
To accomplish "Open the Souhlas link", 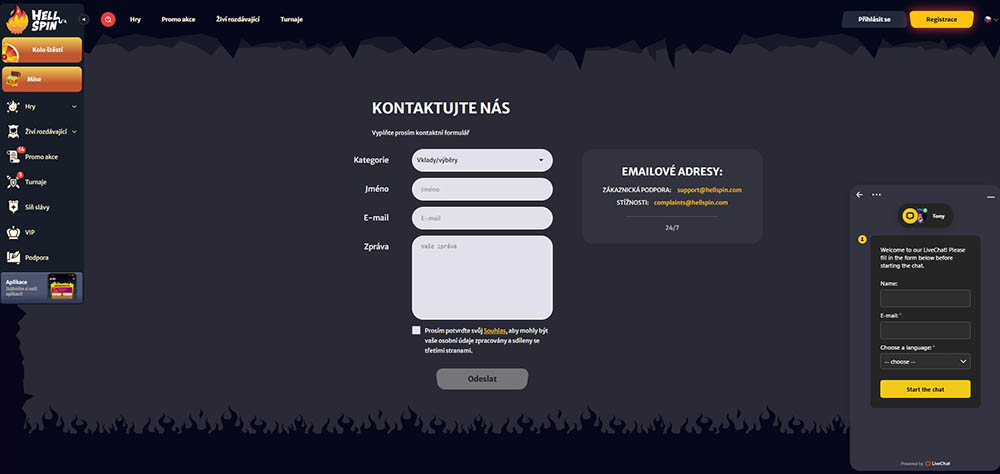I will point(495,331).
